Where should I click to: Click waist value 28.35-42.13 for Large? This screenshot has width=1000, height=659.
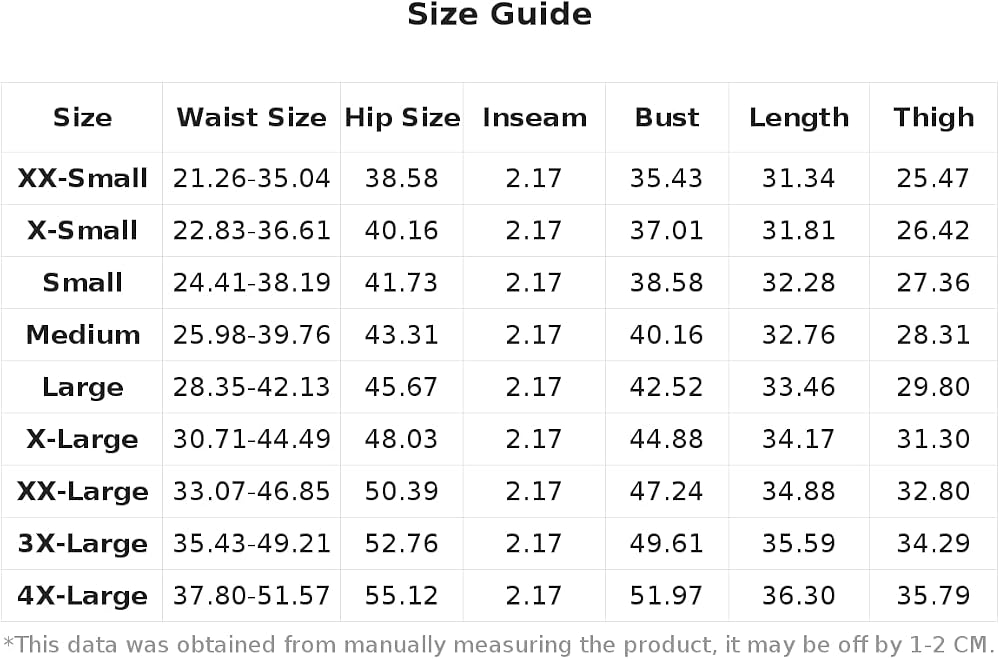click(x=251, y=387)
